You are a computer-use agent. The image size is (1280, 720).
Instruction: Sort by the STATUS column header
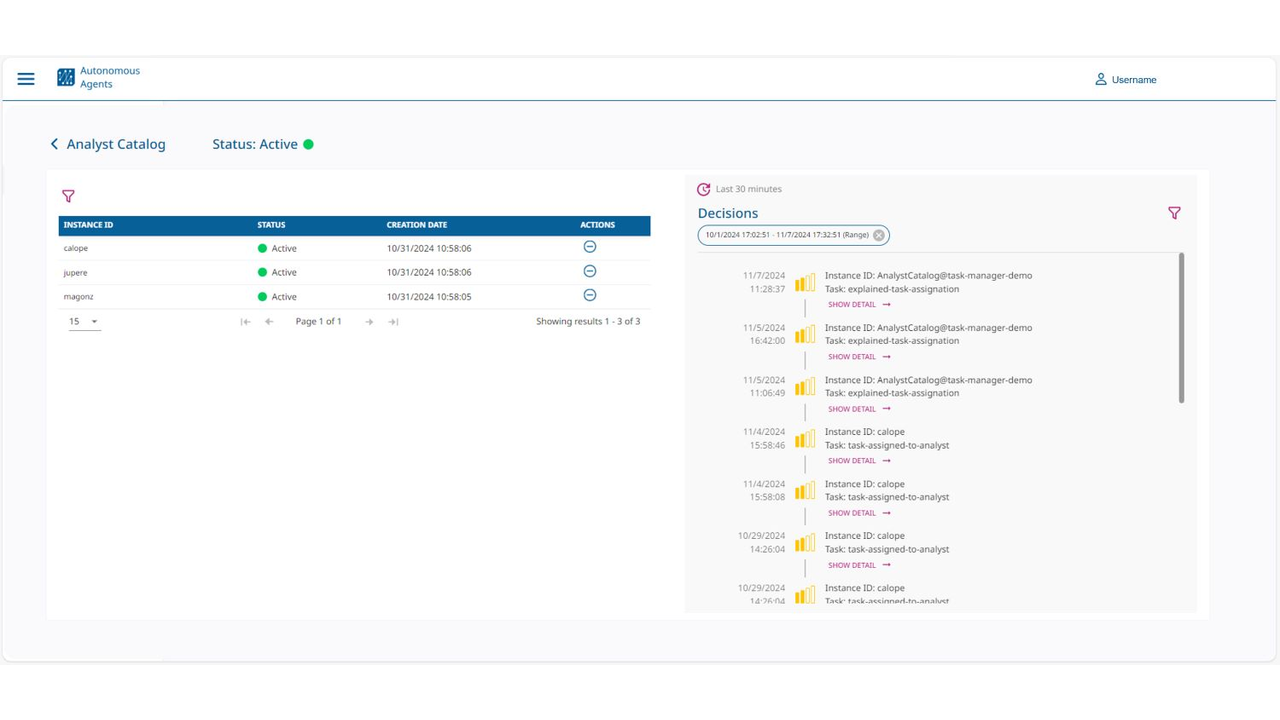pos(271,225)
